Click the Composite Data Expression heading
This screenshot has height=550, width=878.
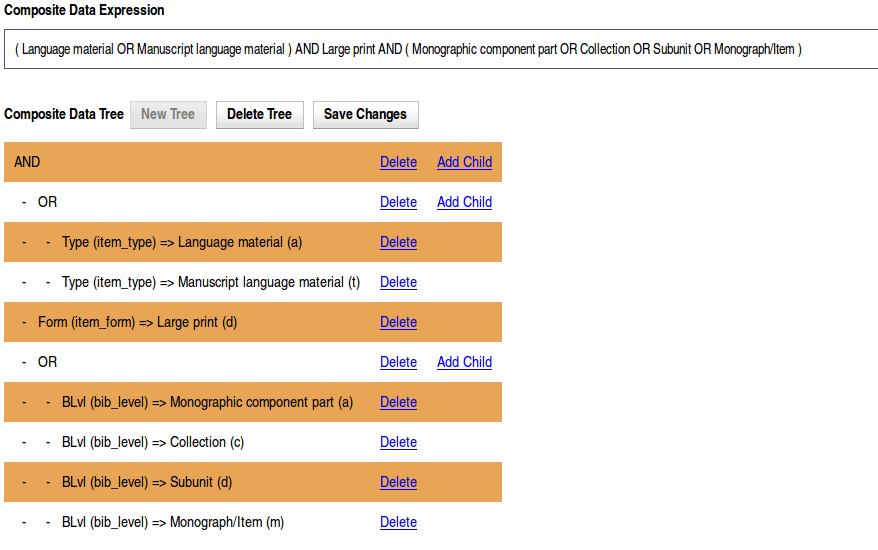point(84,10)
